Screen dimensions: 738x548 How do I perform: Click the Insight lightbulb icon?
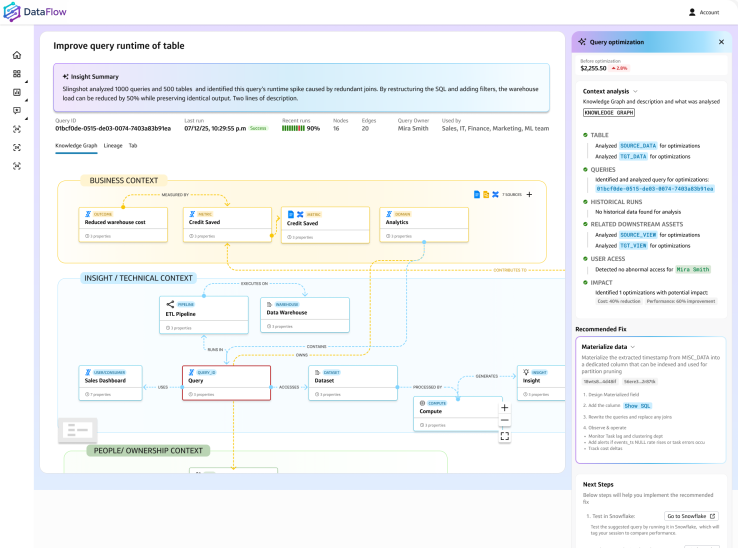tap(526, 372)
